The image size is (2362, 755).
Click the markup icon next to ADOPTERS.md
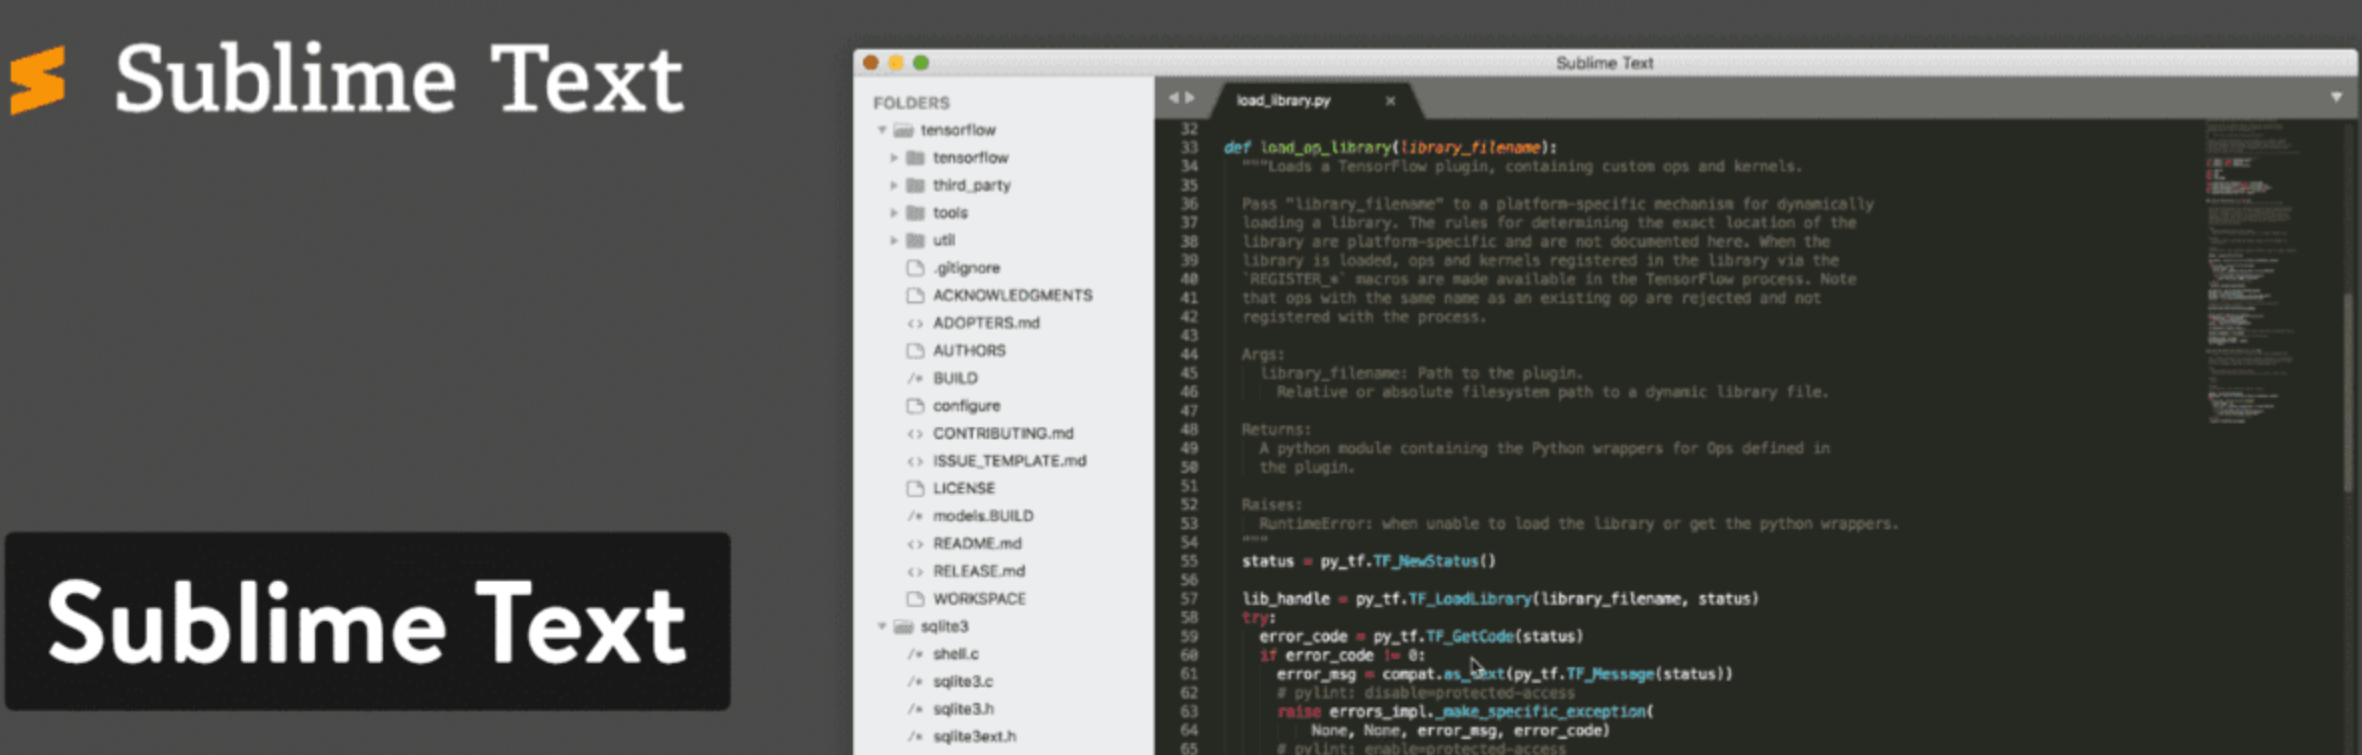tap(915, 323)
